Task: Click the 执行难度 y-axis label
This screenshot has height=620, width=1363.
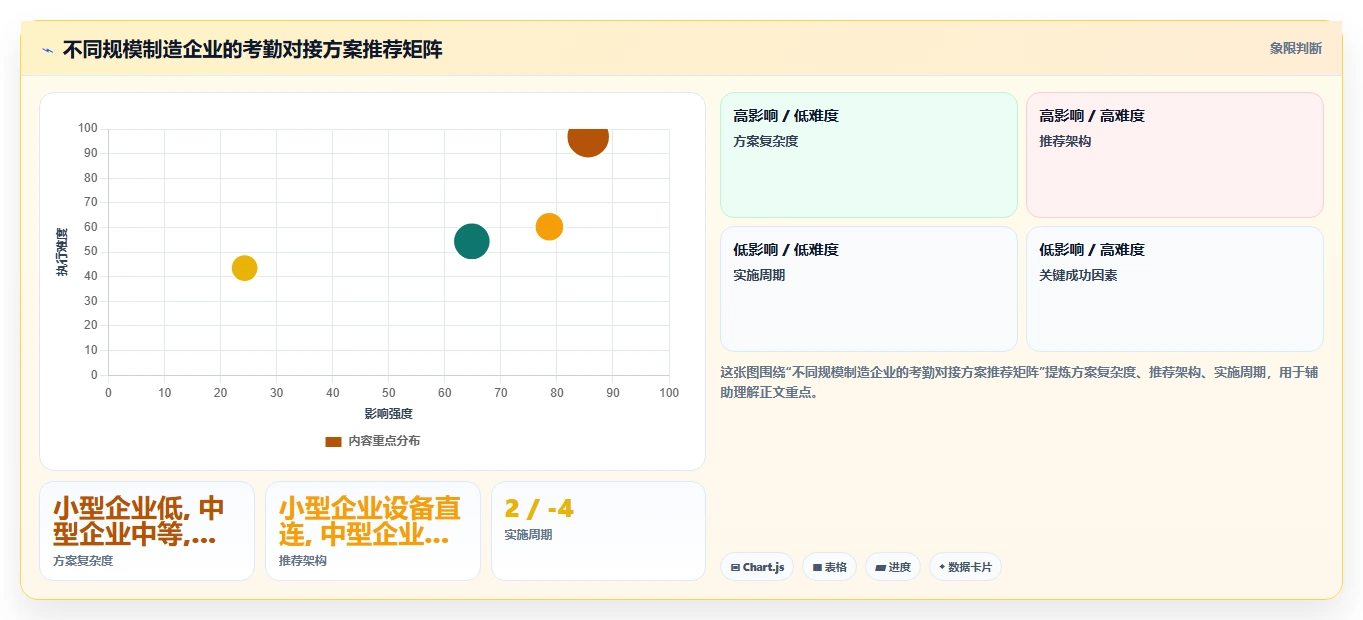Action: pyautogui.click(x=62, y=252)
